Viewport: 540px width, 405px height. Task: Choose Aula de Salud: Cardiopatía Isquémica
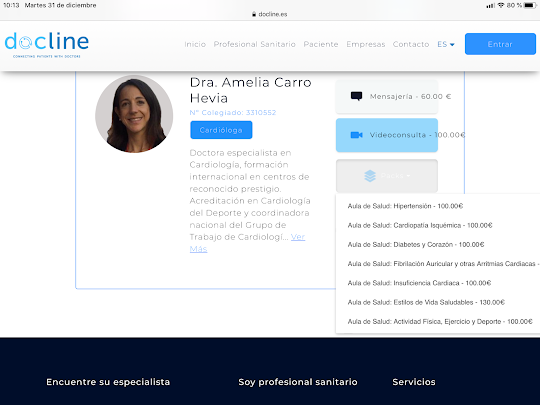point(420,225)
